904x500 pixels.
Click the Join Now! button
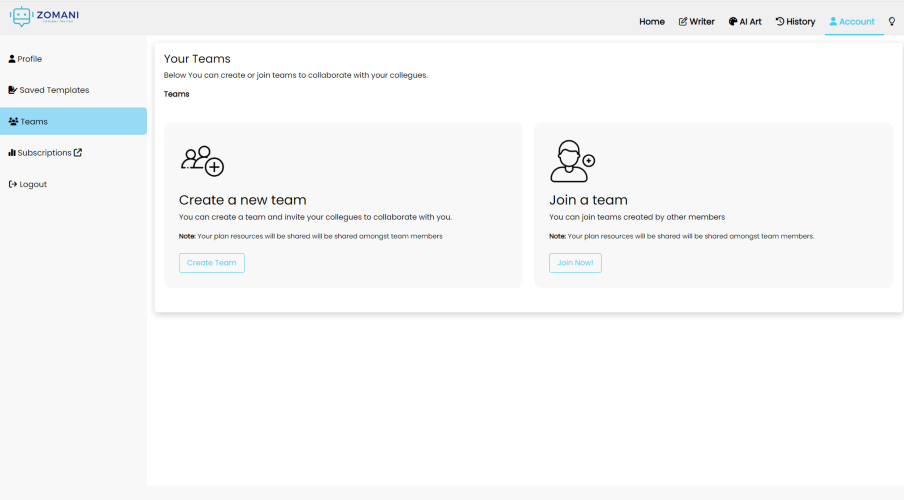(x=575, y=263)
